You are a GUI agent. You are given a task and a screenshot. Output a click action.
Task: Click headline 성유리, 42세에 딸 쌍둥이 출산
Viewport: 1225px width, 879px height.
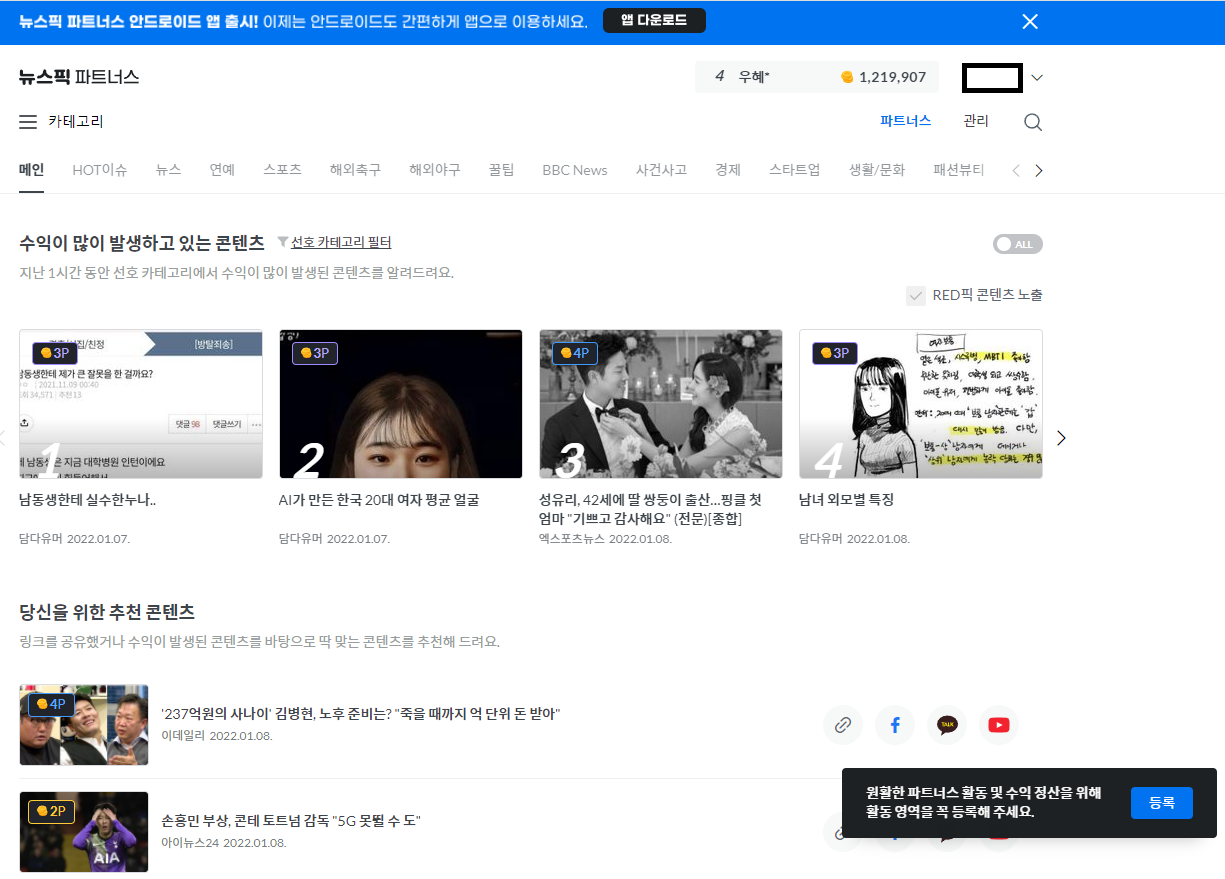(x=650, y=509)
